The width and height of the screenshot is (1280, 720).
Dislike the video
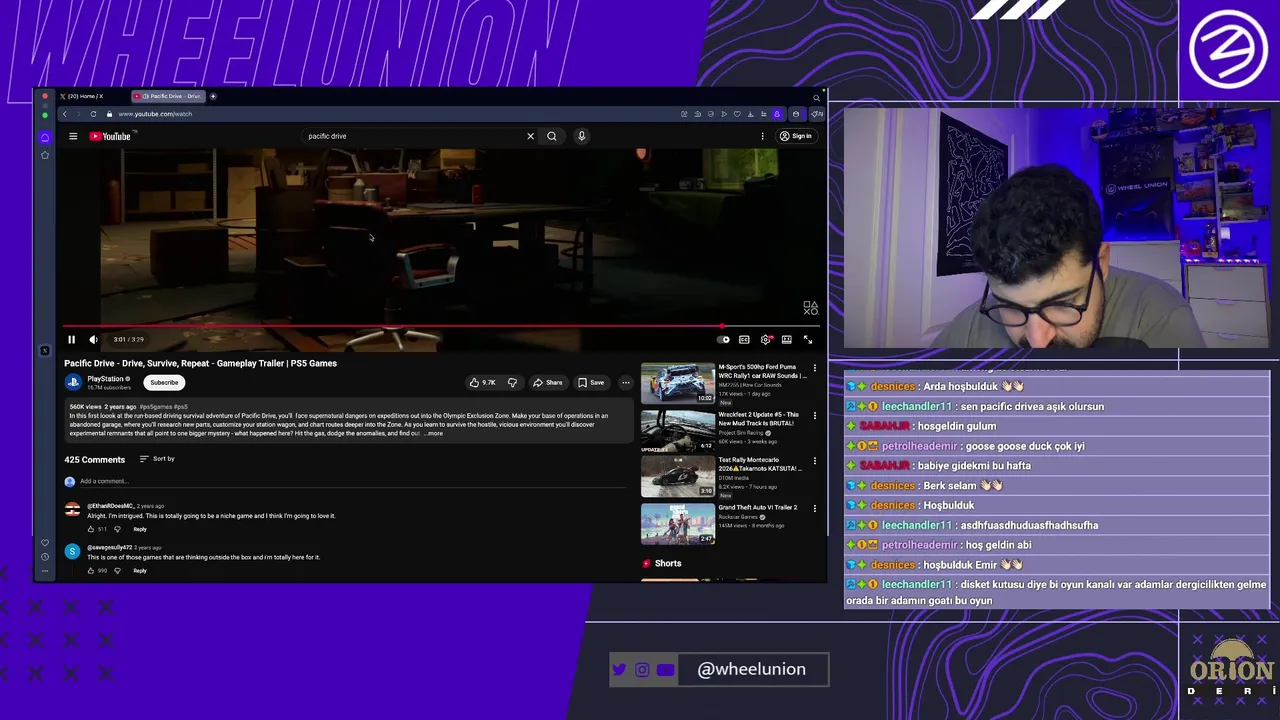(x=512, y=382)
